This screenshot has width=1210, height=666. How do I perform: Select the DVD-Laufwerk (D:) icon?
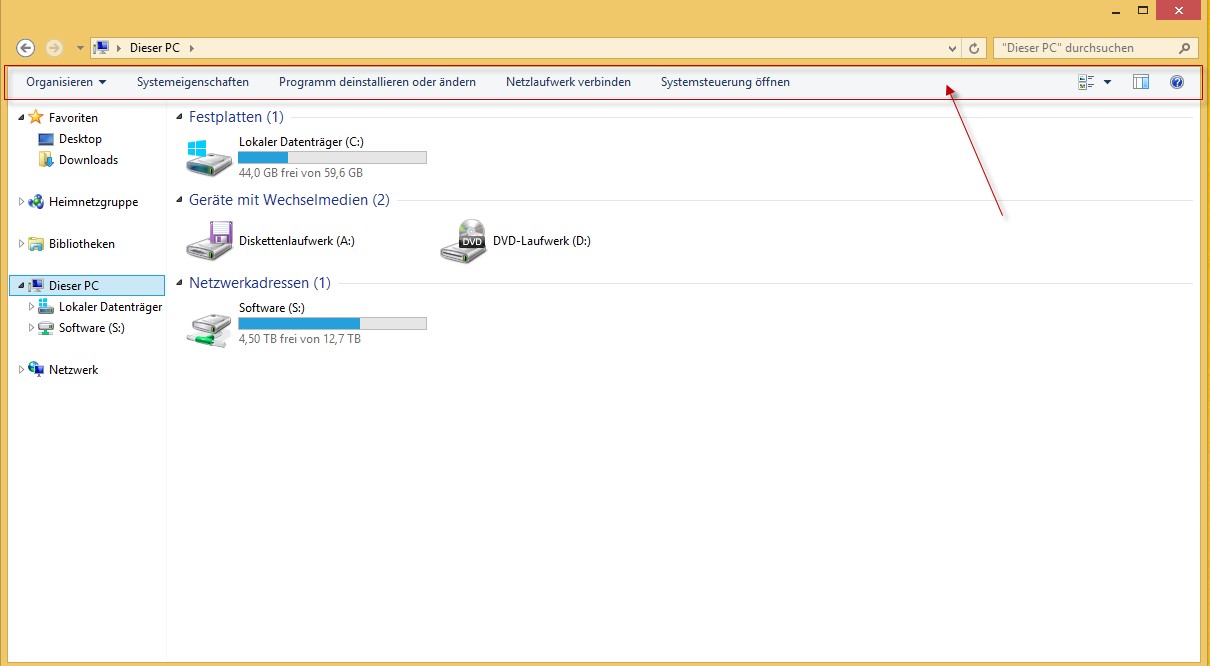pos(464,241)
